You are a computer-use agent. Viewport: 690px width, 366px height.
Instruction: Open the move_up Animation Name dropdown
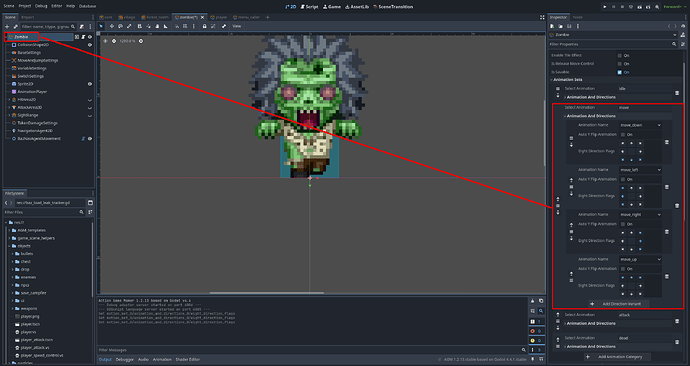click(640, 260)
